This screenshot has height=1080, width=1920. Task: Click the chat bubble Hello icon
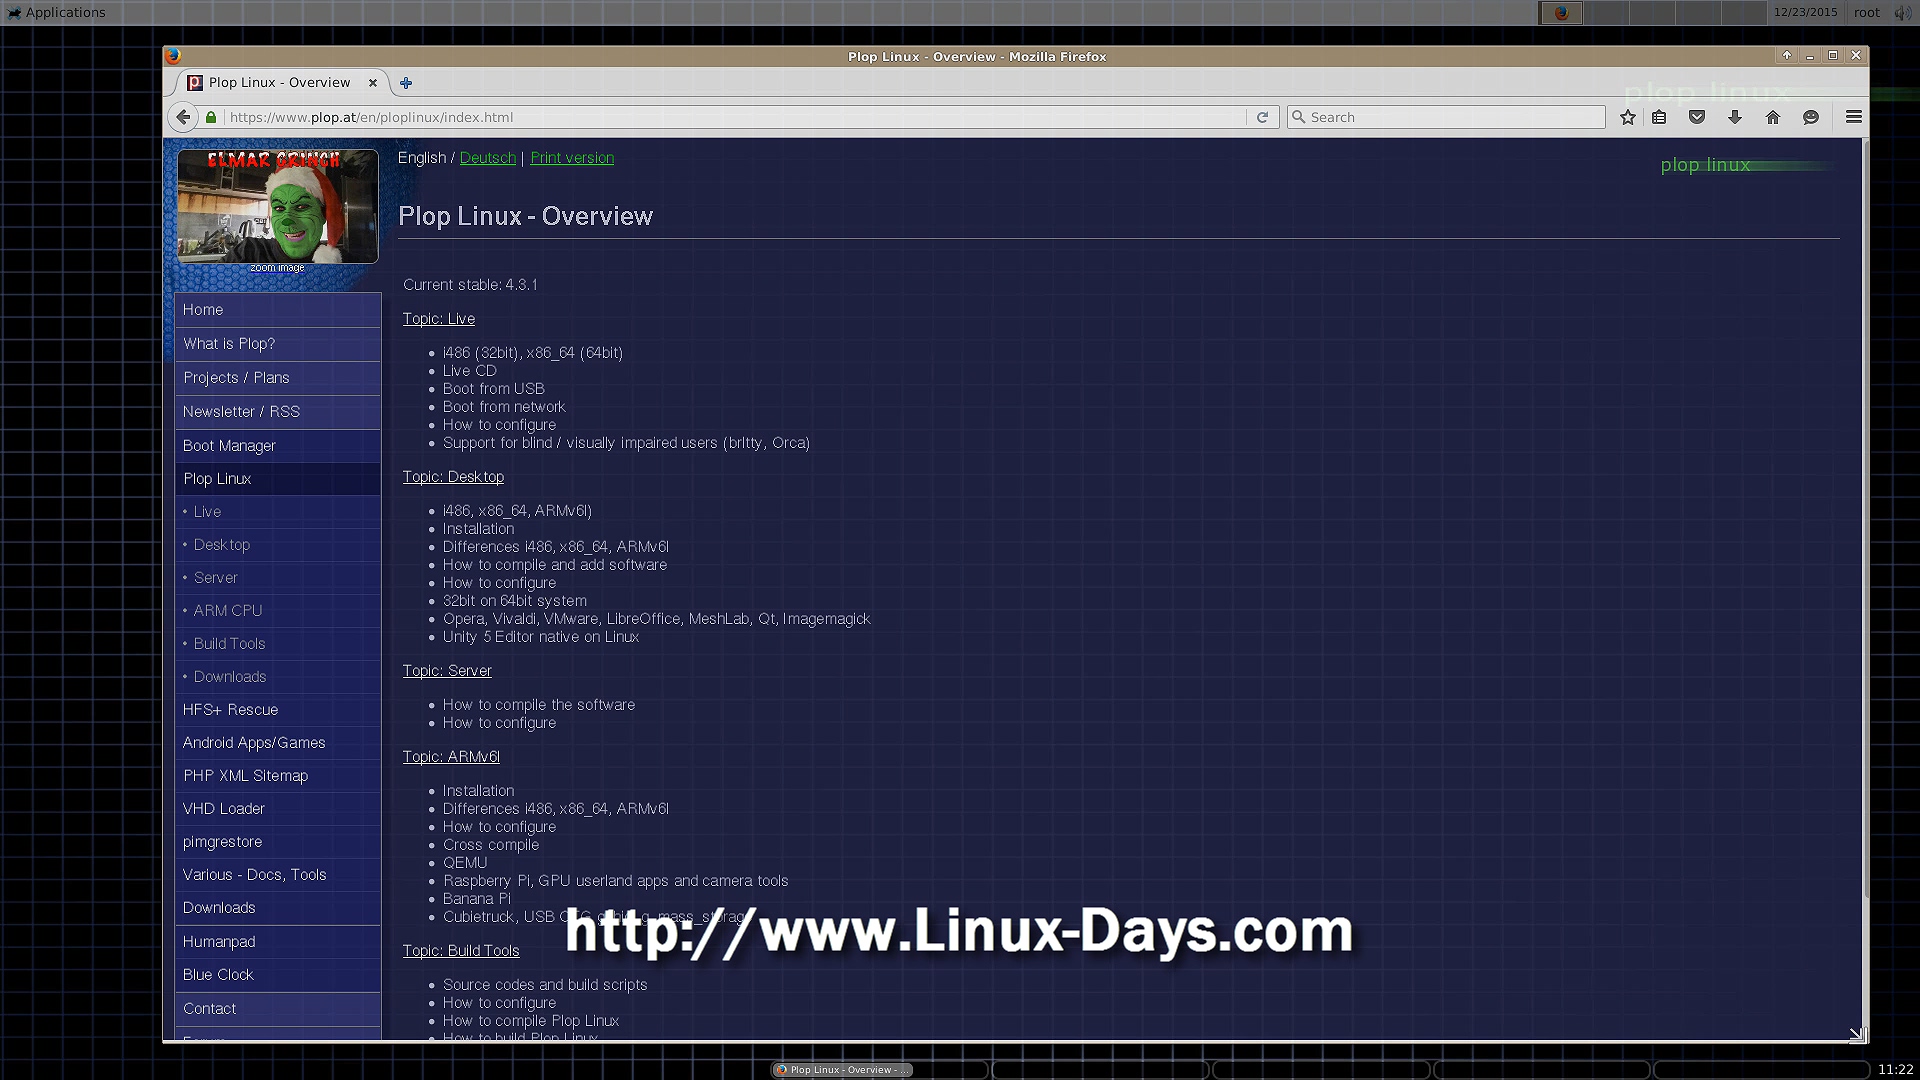coord(1811,117)
